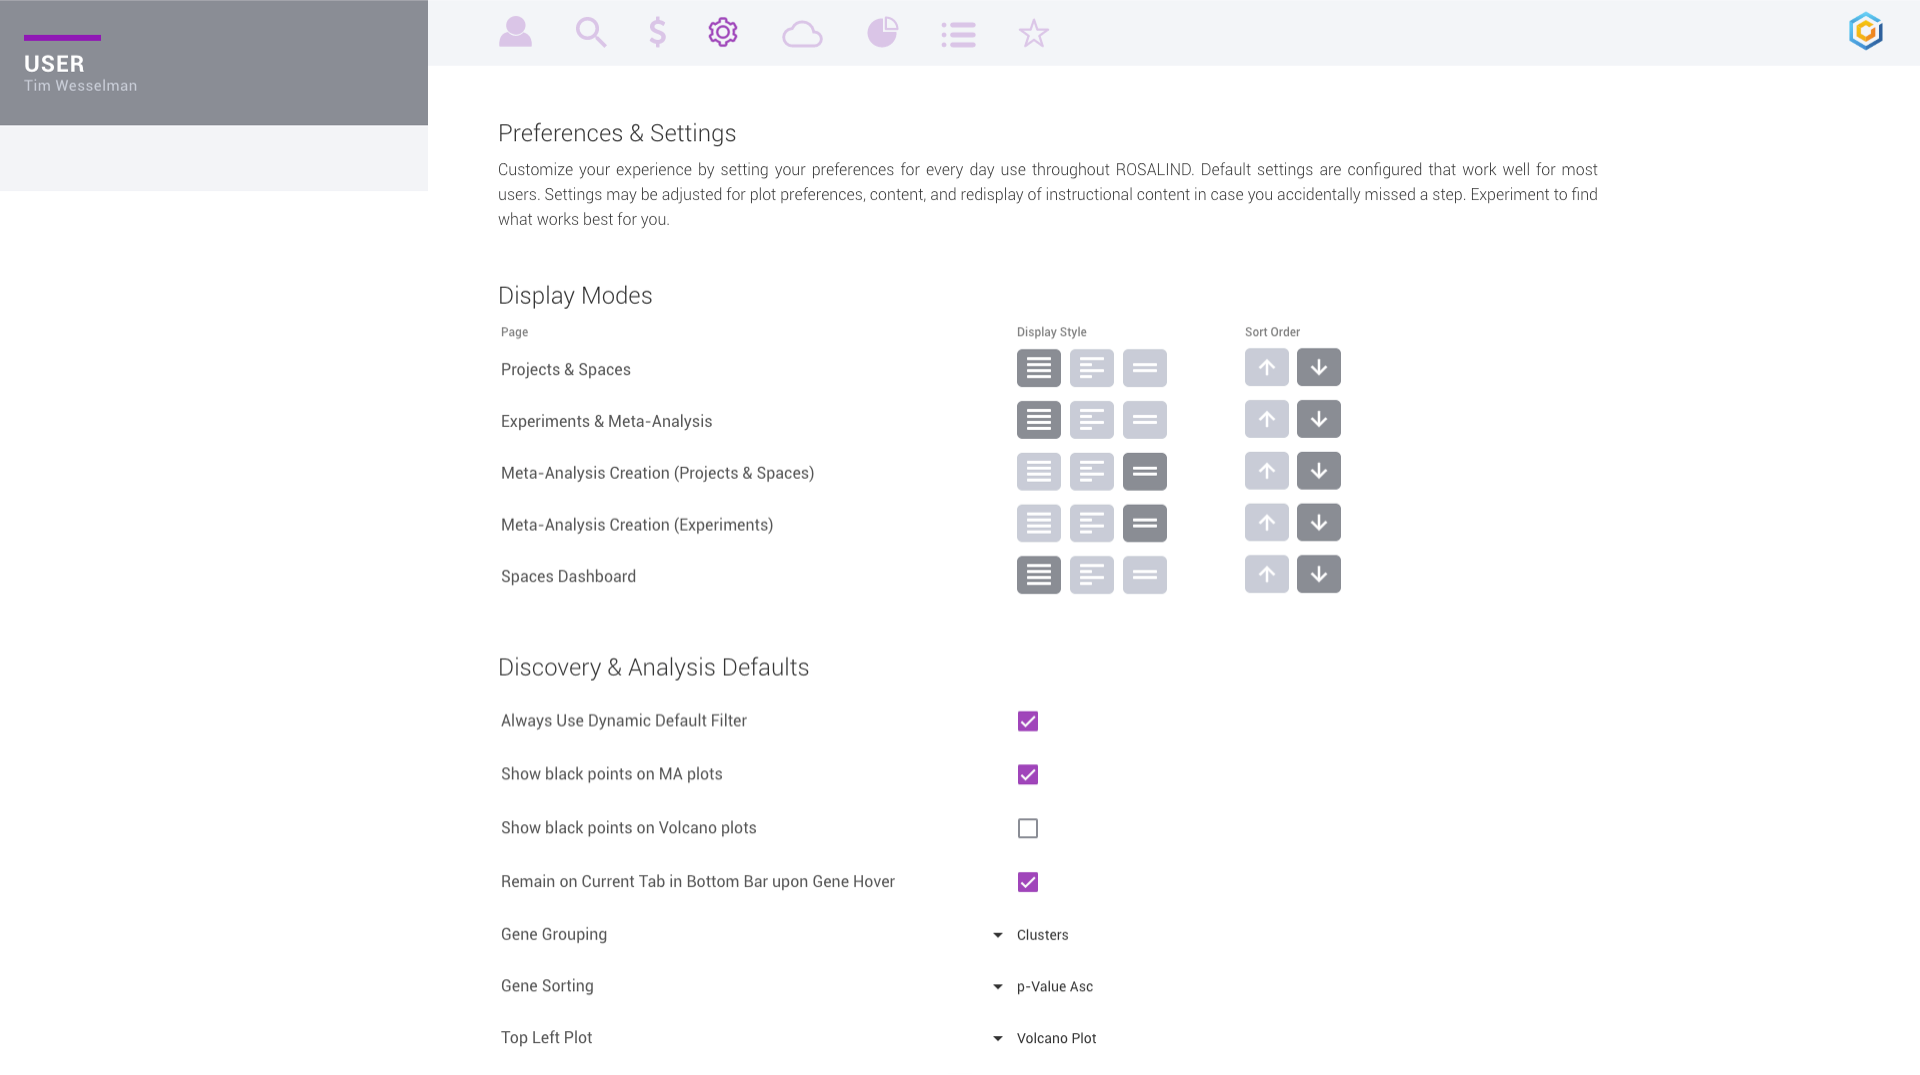Image resolution: width=1920 pixels, height=1075 pixels.
Task: Open the search magnifier icon
Action: click(591, 32)
